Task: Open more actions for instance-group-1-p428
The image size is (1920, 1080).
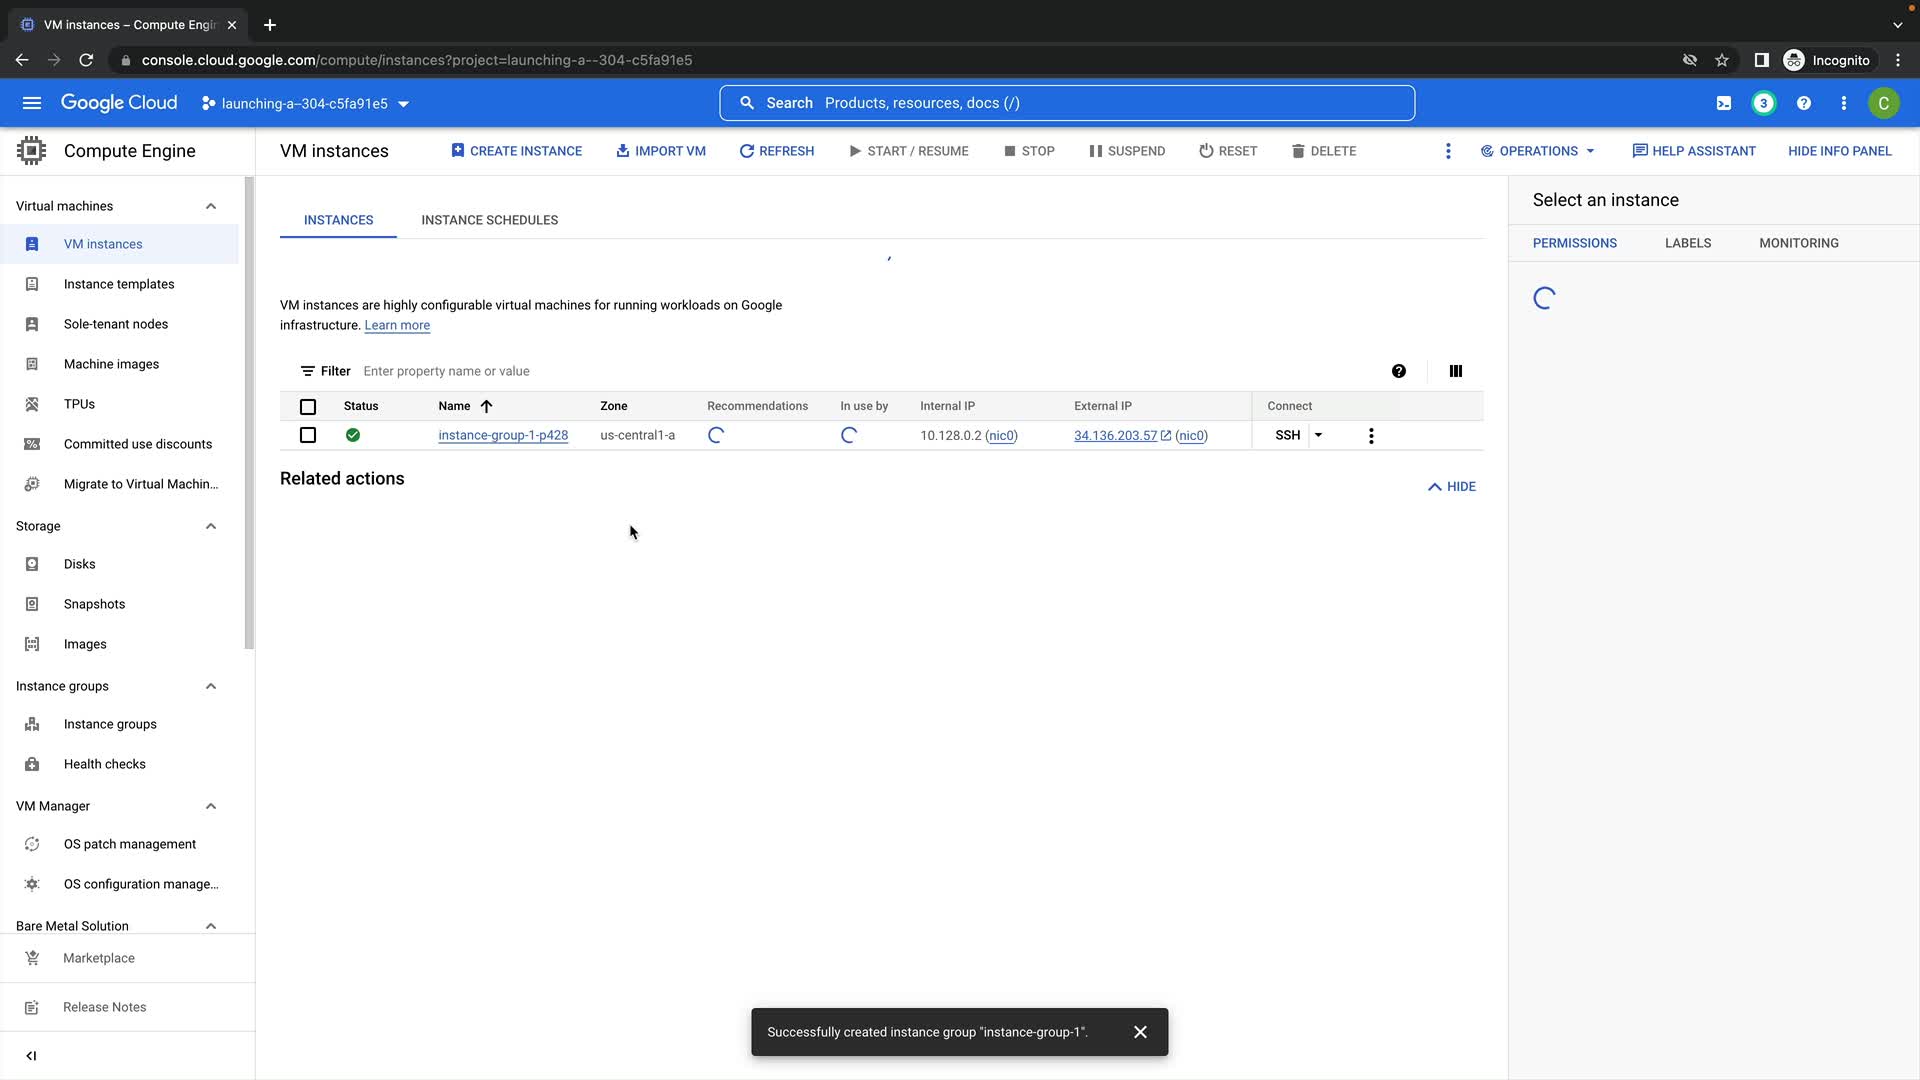Action: pos(1371,436)
